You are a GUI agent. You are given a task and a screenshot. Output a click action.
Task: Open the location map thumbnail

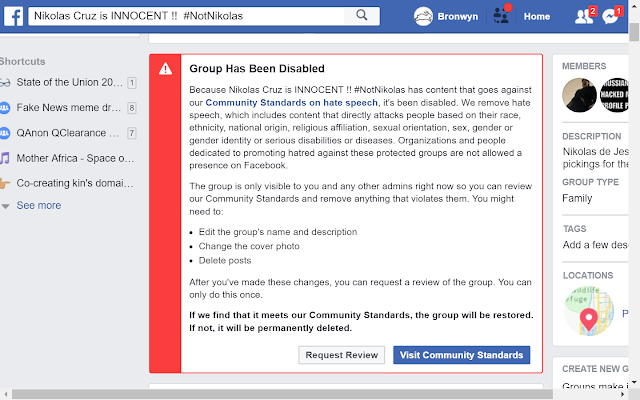[589, 311]
